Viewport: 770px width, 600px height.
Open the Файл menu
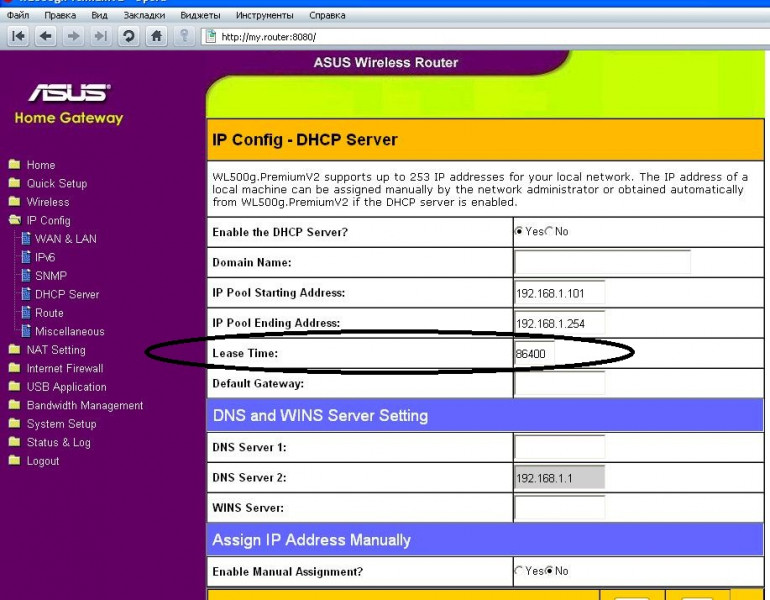18,15
